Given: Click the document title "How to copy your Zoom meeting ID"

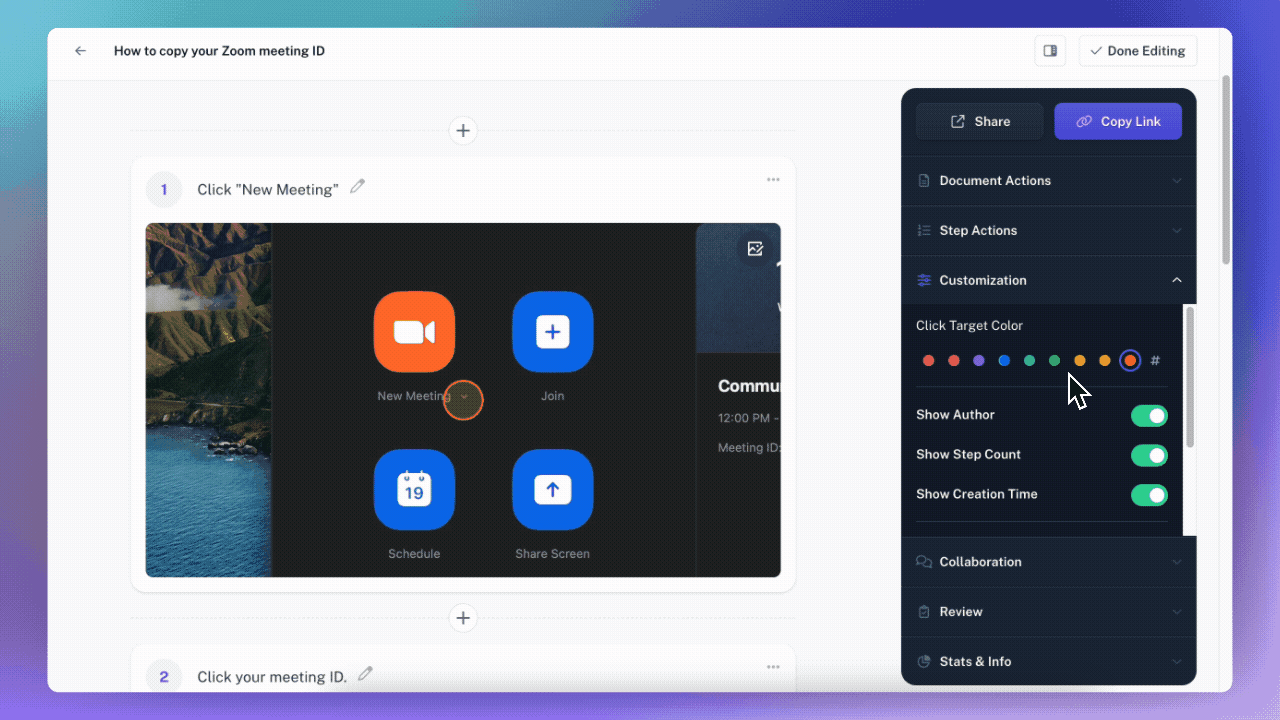Looking at the screenshot, I should [x=219, y=51].
